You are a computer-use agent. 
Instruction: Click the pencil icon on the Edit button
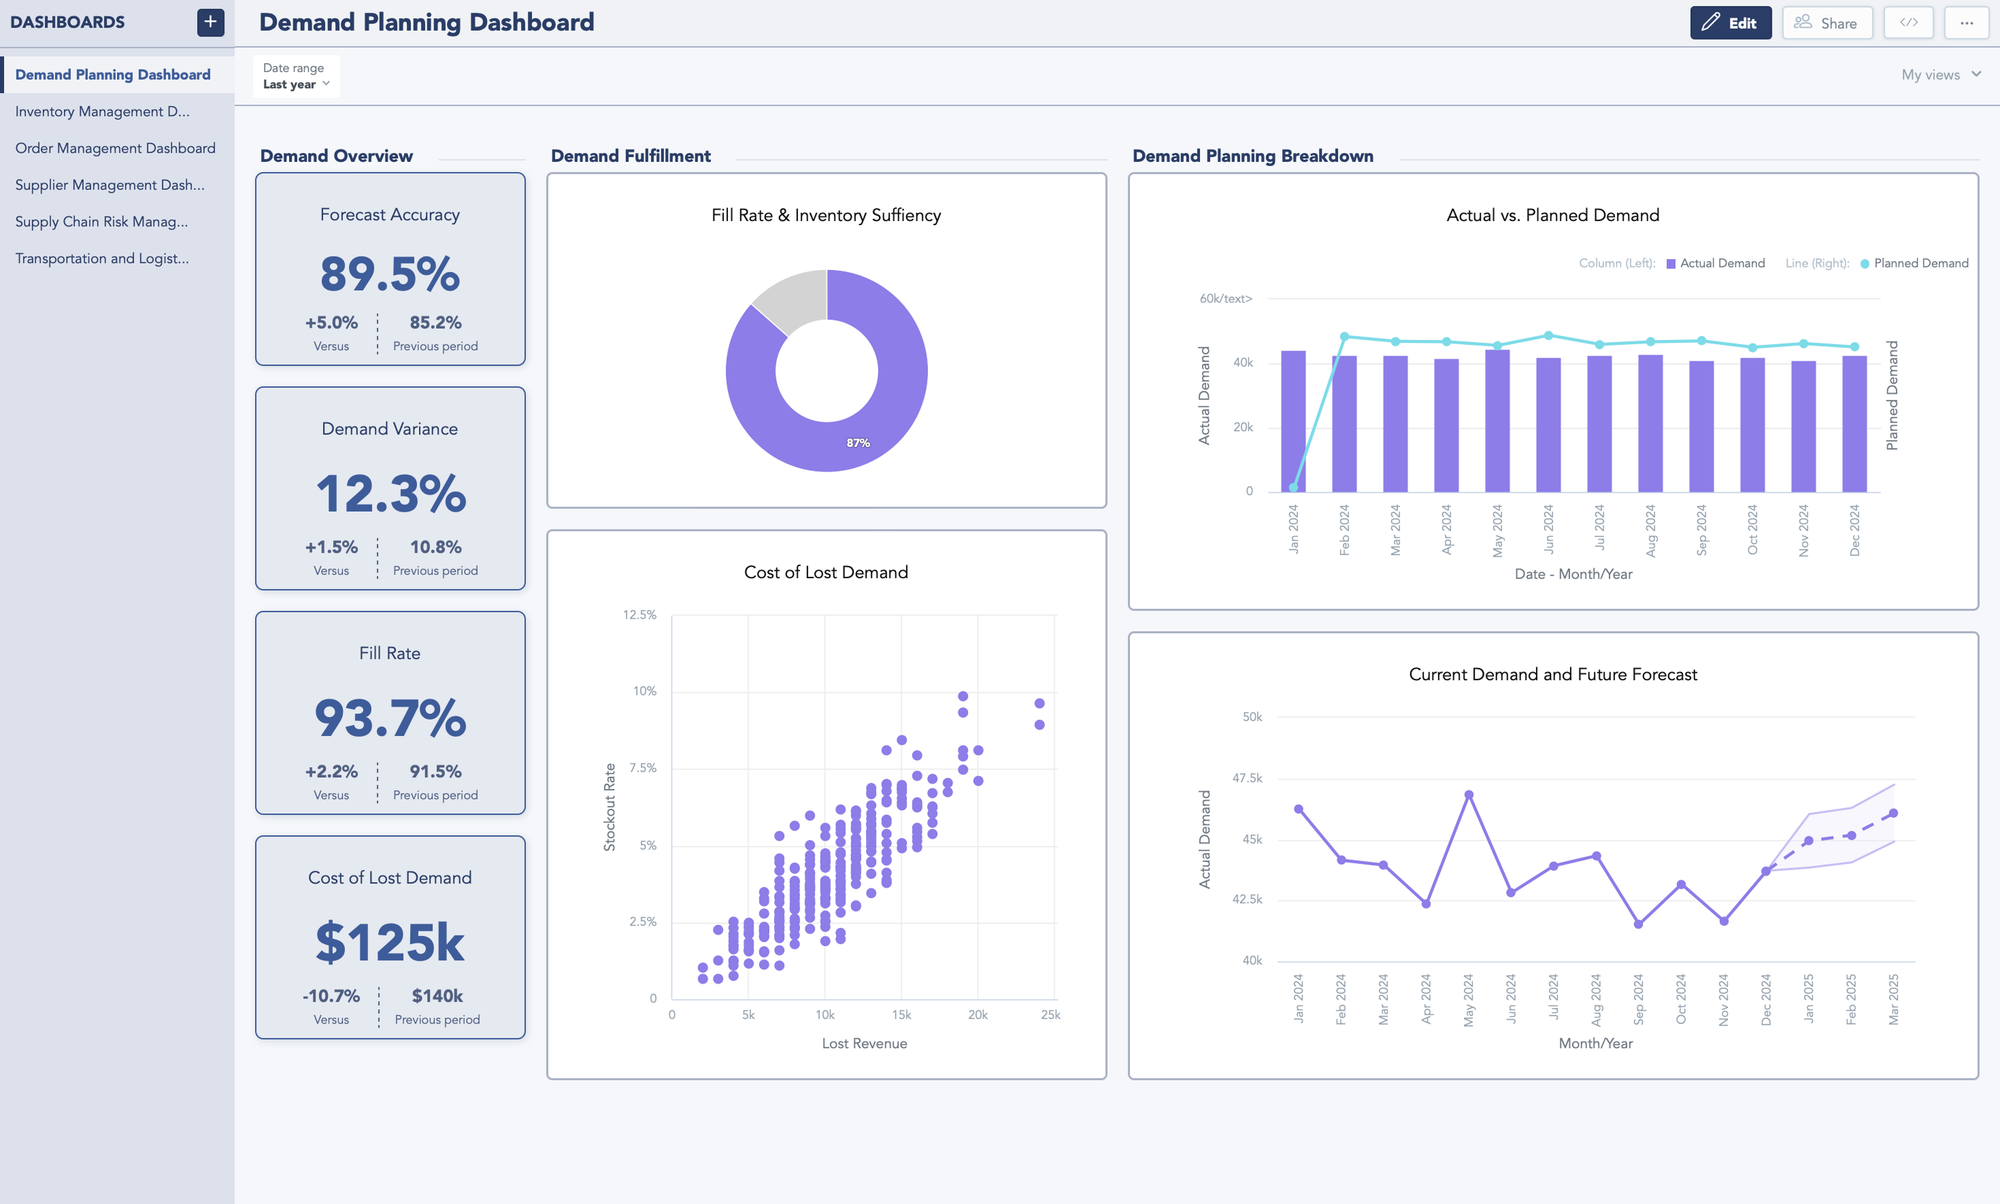coord(1712,22)
